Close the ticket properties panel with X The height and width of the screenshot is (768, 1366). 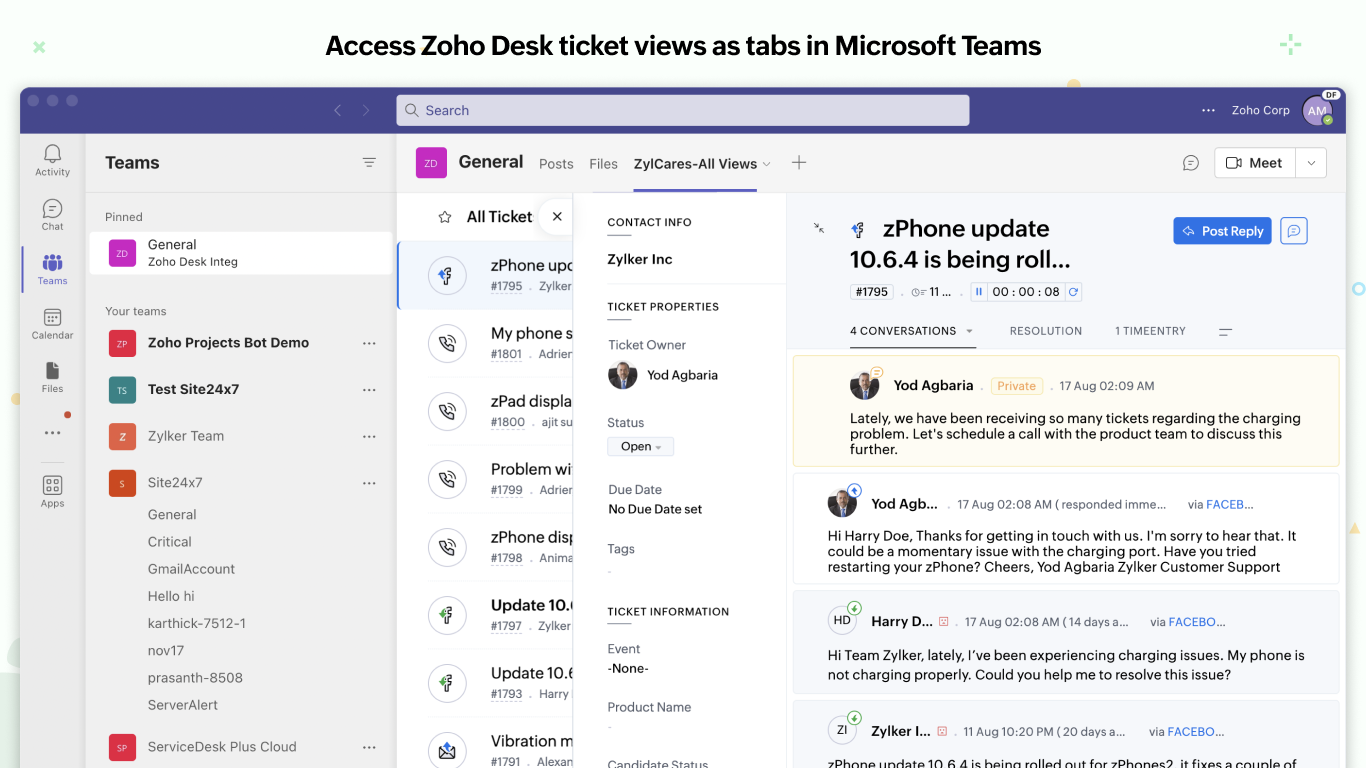point(557,216)
